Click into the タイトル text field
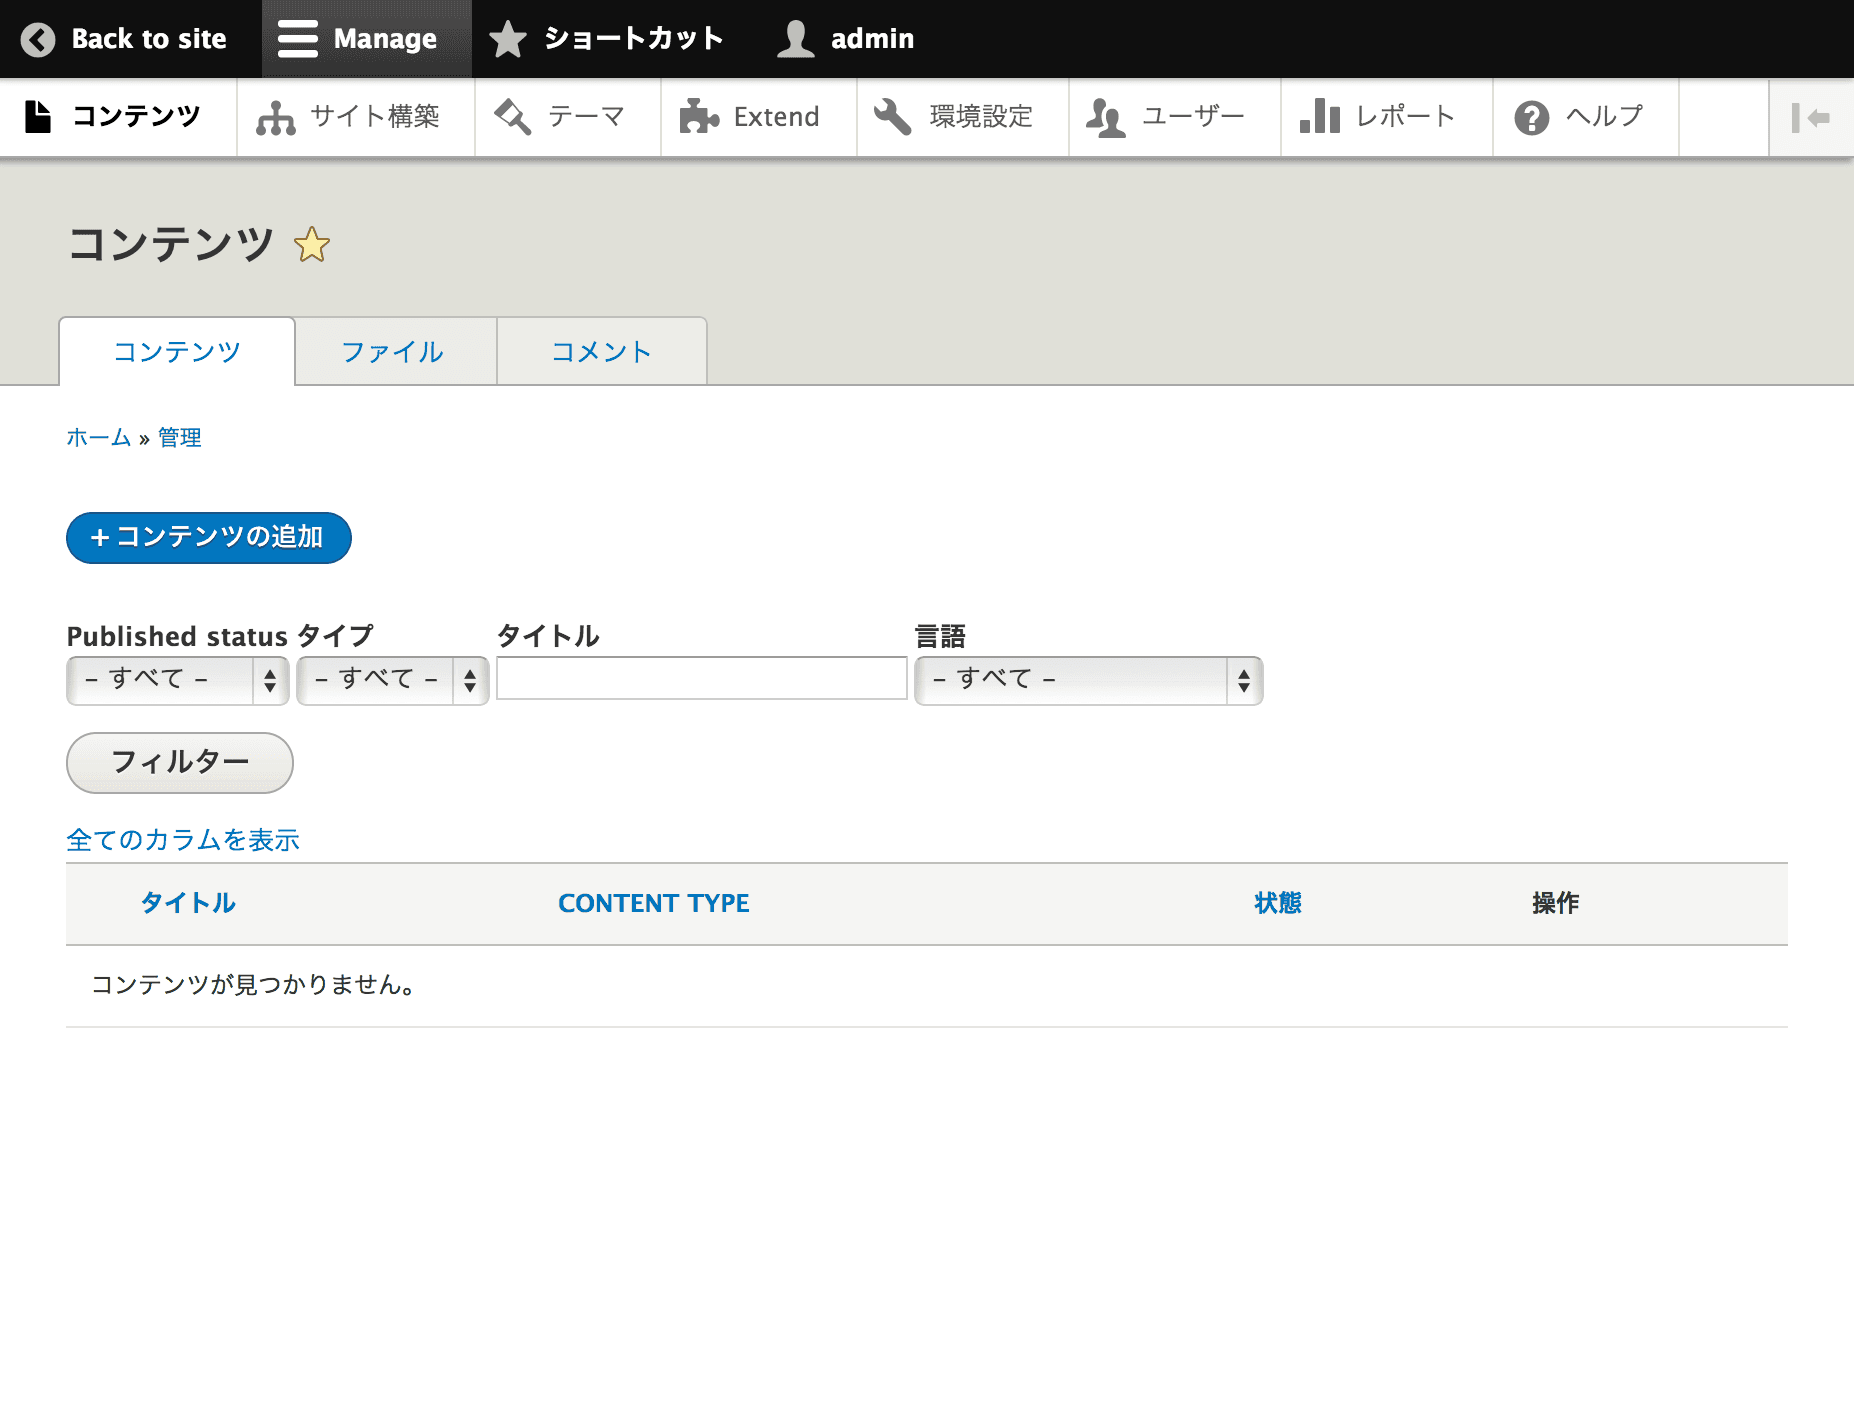Image resolution: width=1854 pixels, height=1412 pixels. 702,679
